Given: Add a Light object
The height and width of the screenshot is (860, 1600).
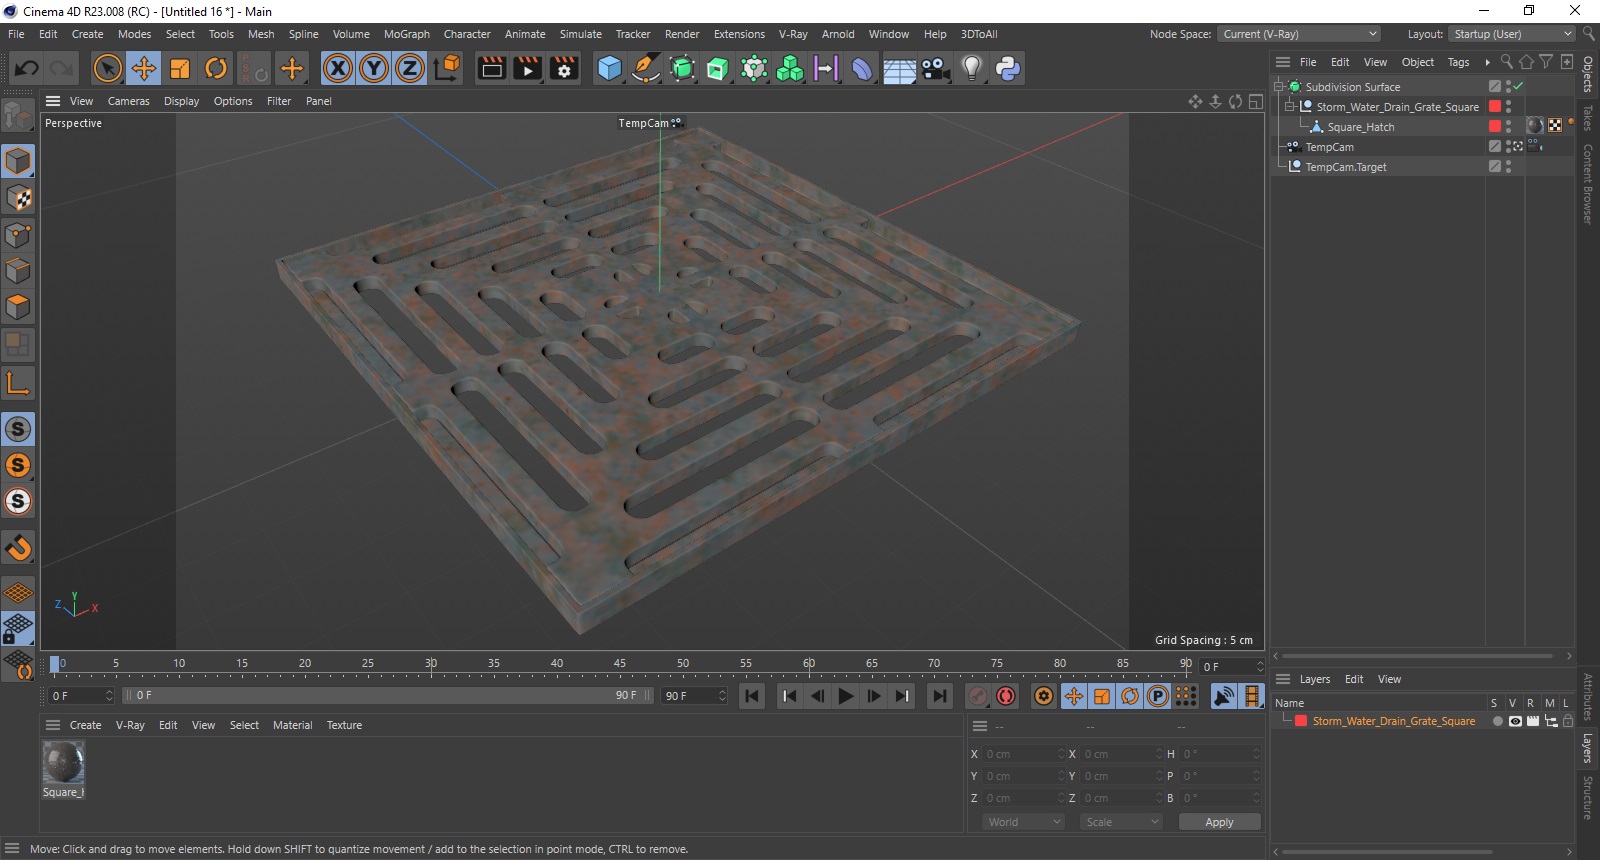Looking at the screenshot, I should 971,68.
